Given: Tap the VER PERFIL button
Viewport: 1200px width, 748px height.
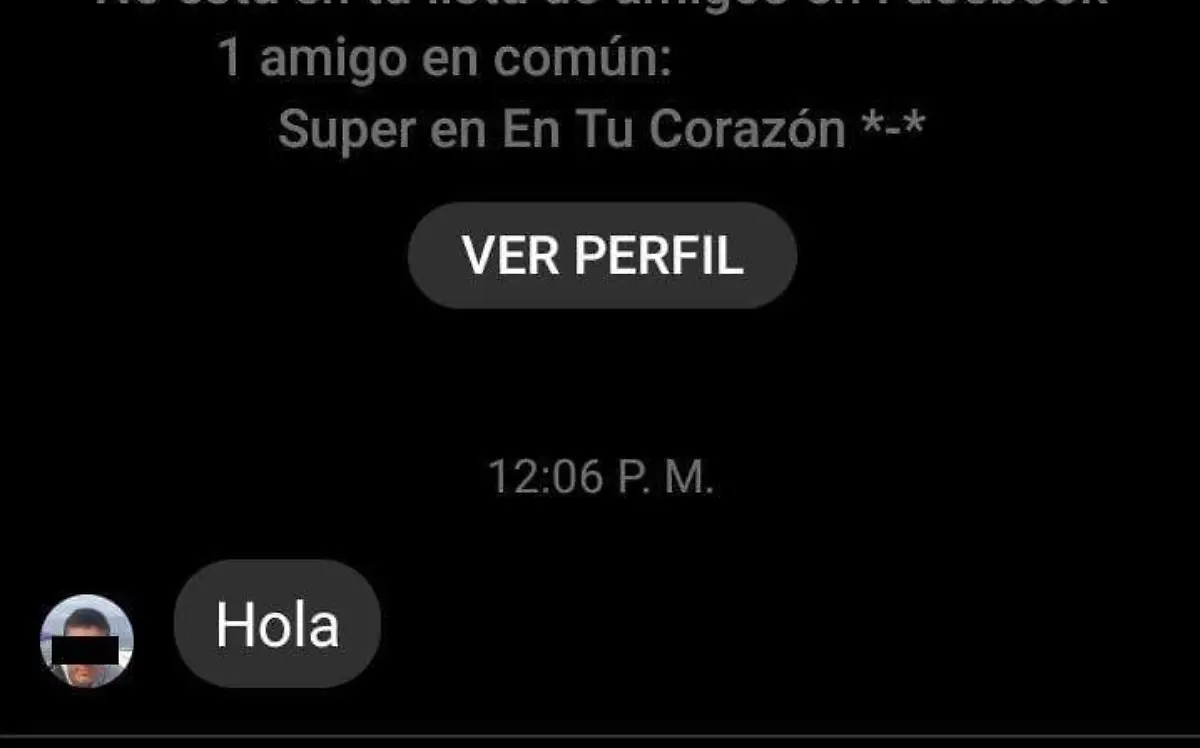Looking at the screenshot, I should [602, 256].
